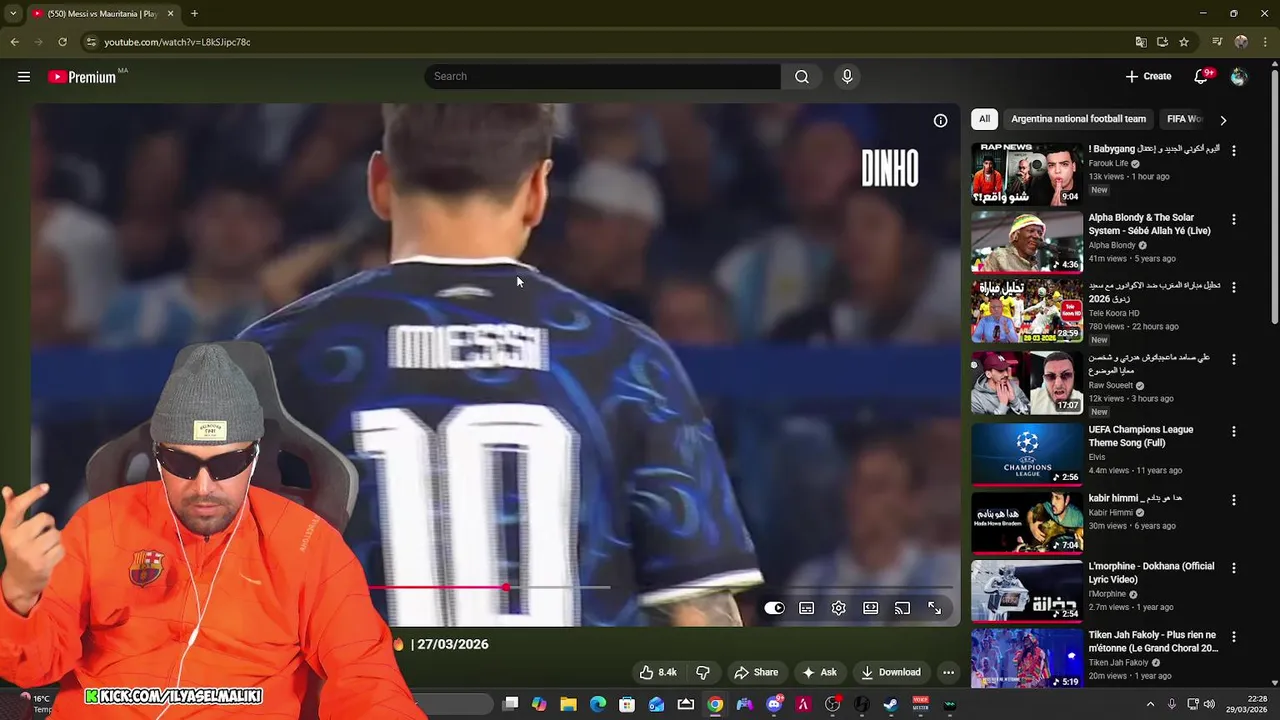
Task: Seek video using red progress bar
Action: (506, 587)
